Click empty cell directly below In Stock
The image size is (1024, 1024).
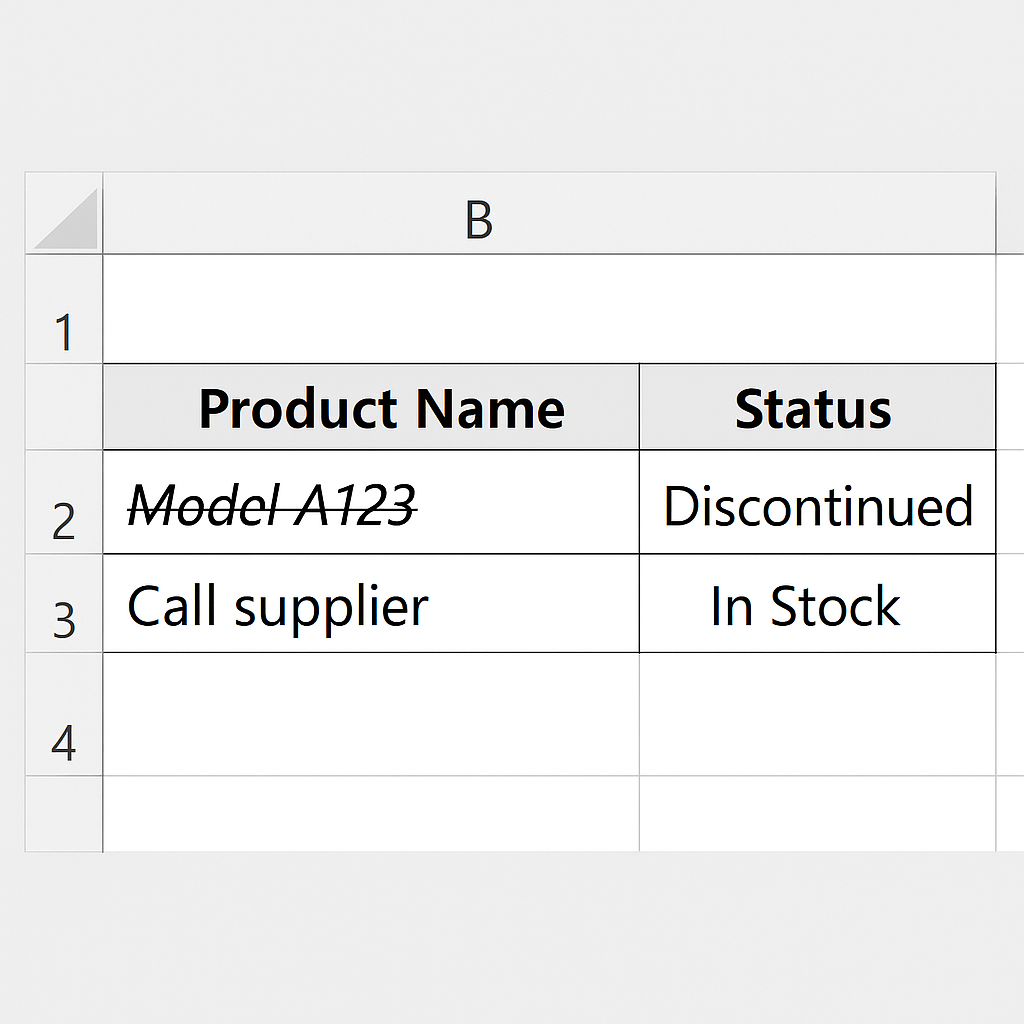coord(817,715)
